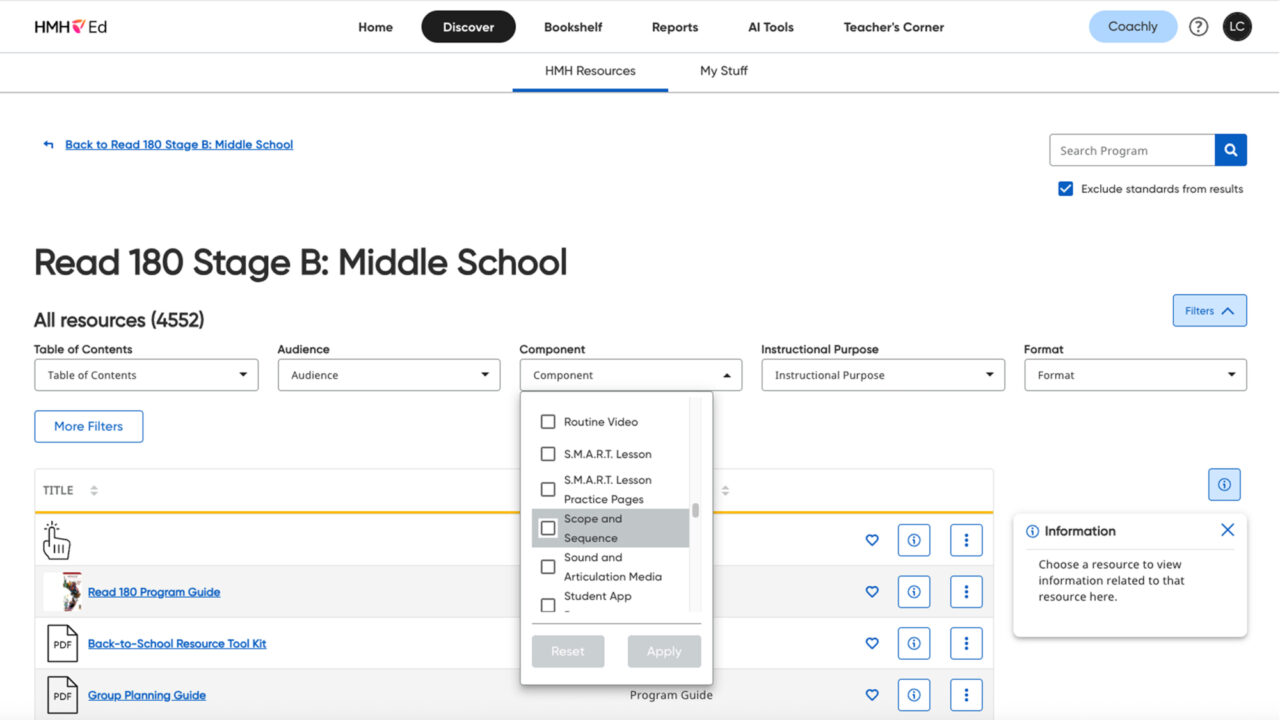Check the Routine Video component option
The width and height of the screenshot is (1280, 720).
point(548,422)
